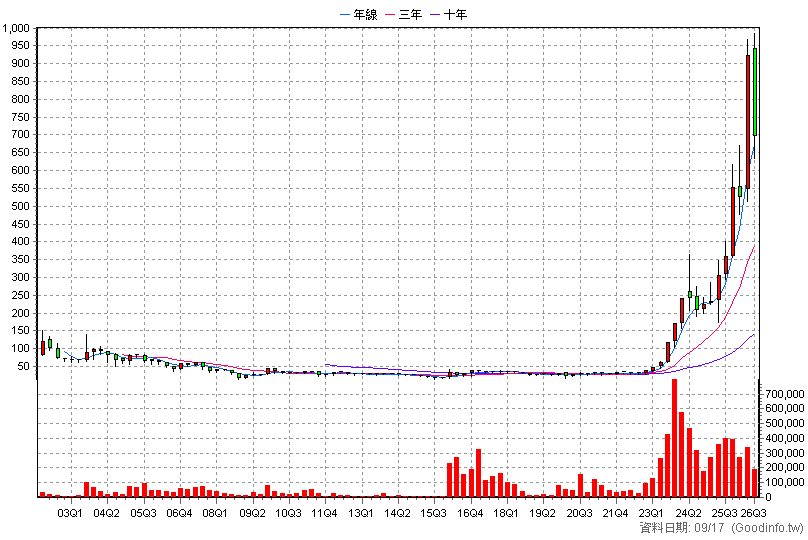The image size is (808, 540).
Task: Click the 資料日期: 09/17 date text
Action: (682, 528)
